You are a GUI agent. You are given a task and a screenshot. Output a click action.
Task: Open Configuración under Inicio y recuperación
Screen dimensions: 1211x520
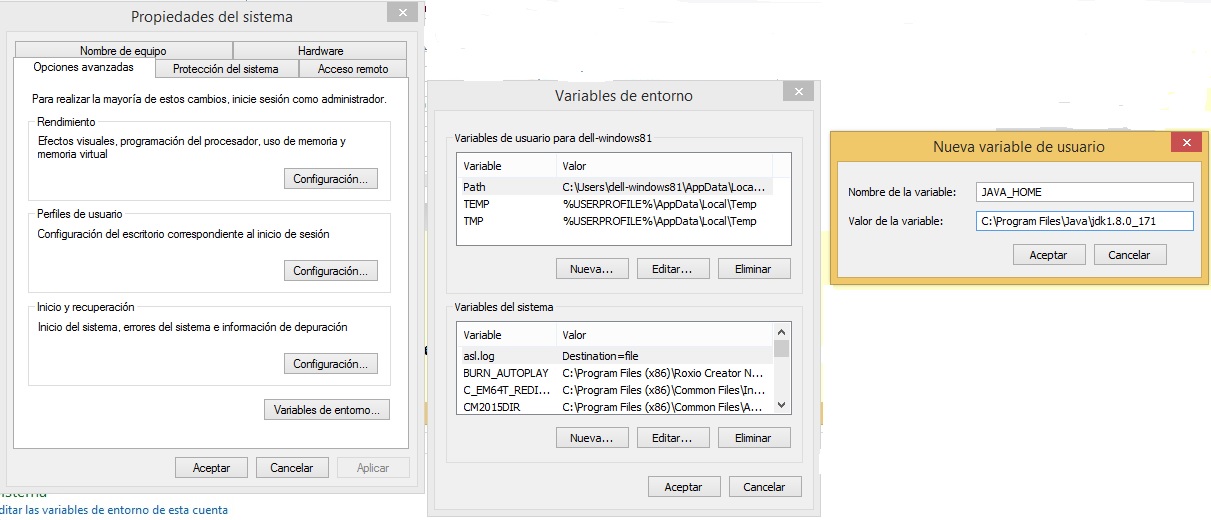click(x=331, y=364)
